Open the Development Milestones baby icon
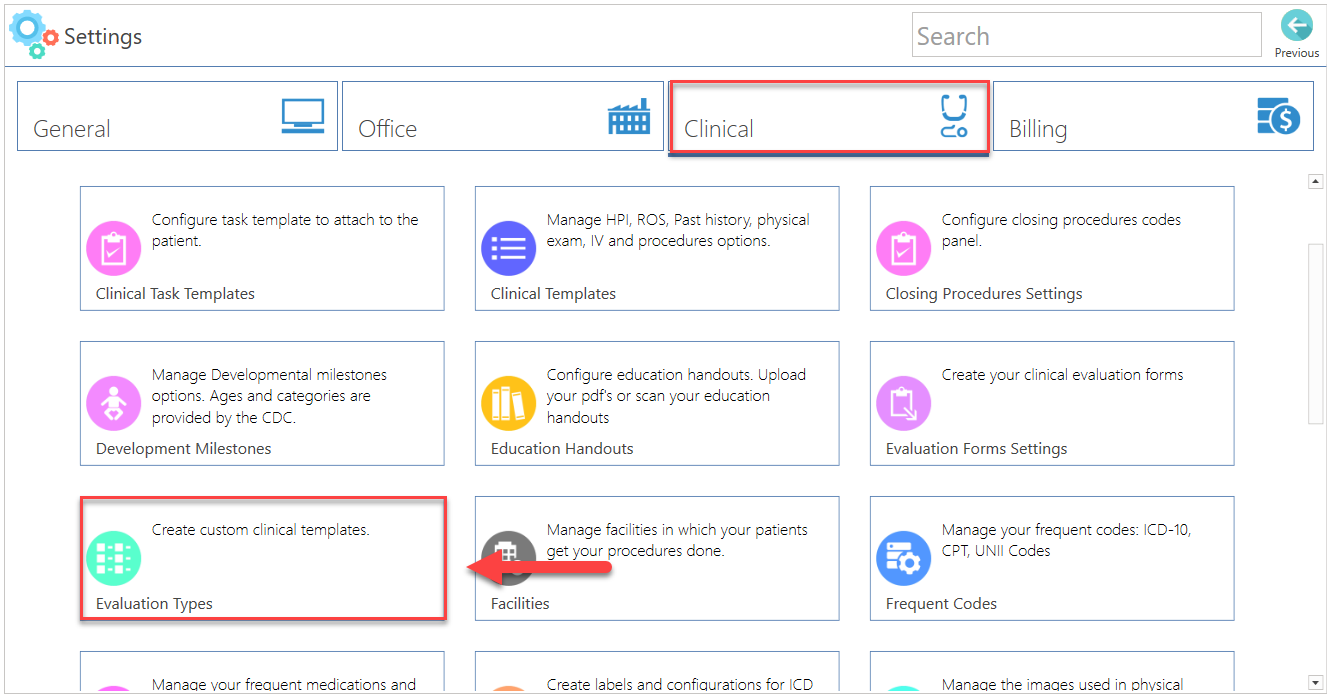Image resolution: width=1335 pixels, height=699 pixels. click(114, 404)
